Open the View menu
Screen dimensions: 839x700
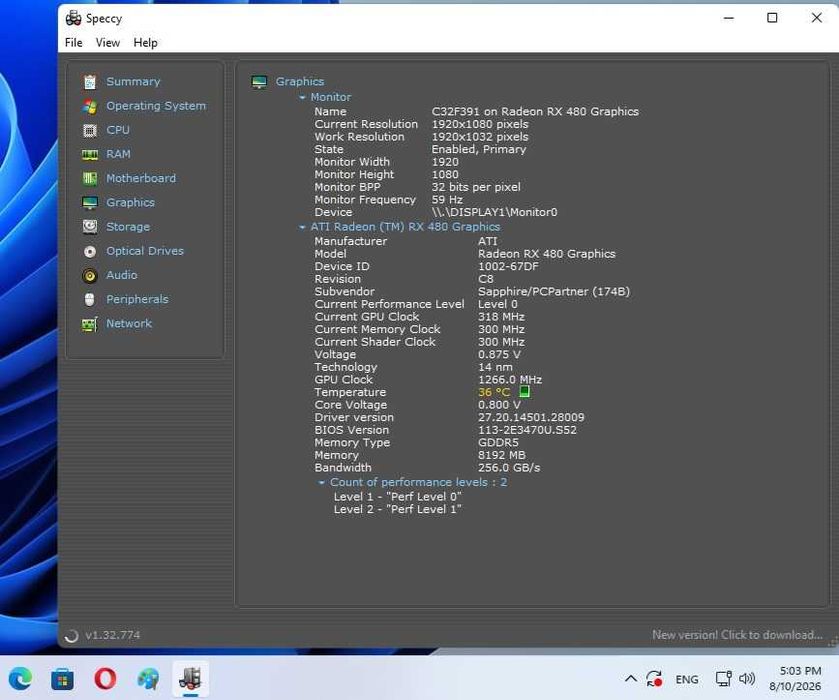[108, 43]
